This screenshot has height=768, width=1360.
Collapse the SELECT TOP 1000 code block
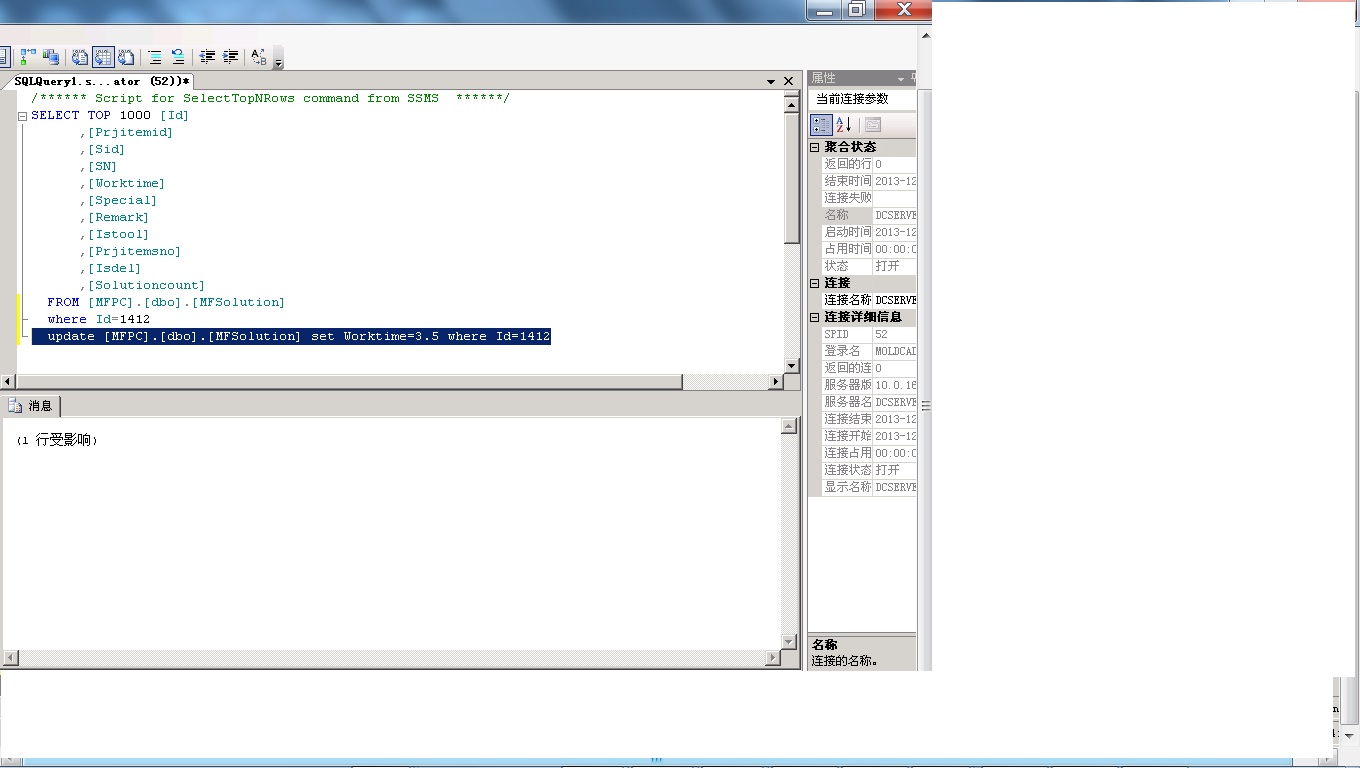[22, 116]
